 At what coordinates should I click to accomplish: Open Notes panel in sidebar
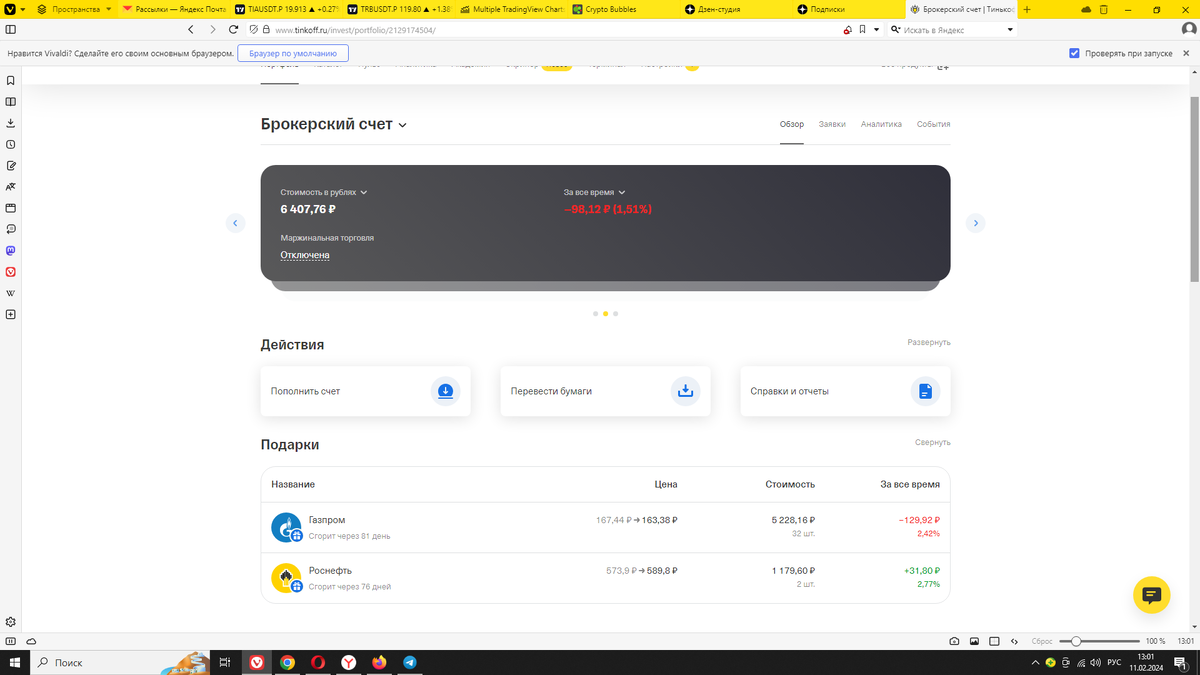click(x=11, y=166)
